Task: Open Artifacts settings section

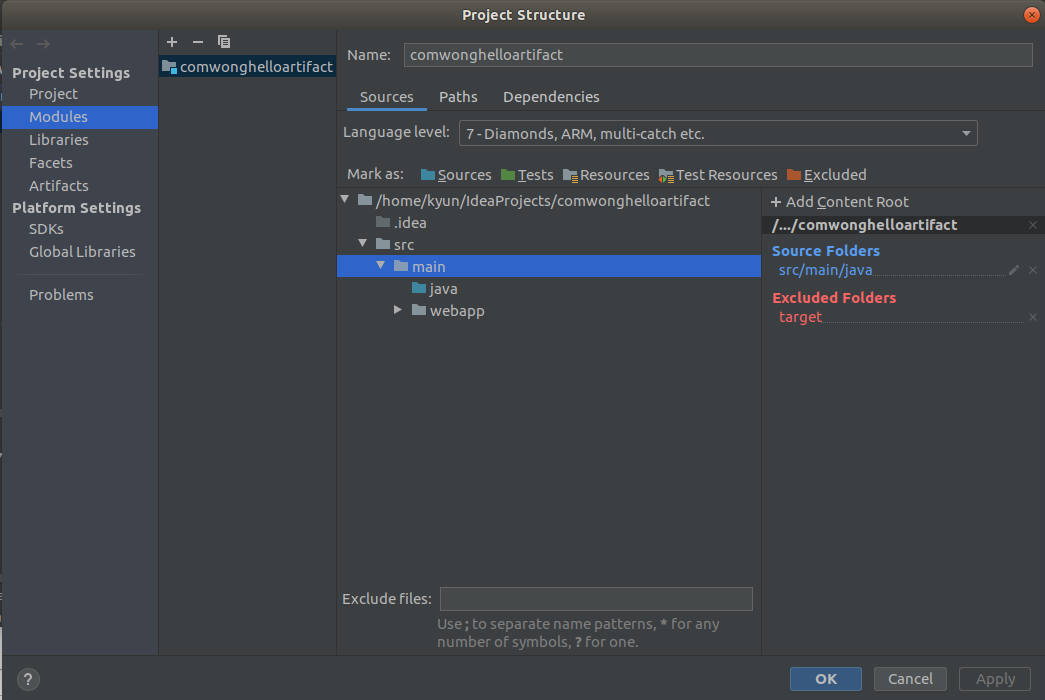Action: point(59,186)
